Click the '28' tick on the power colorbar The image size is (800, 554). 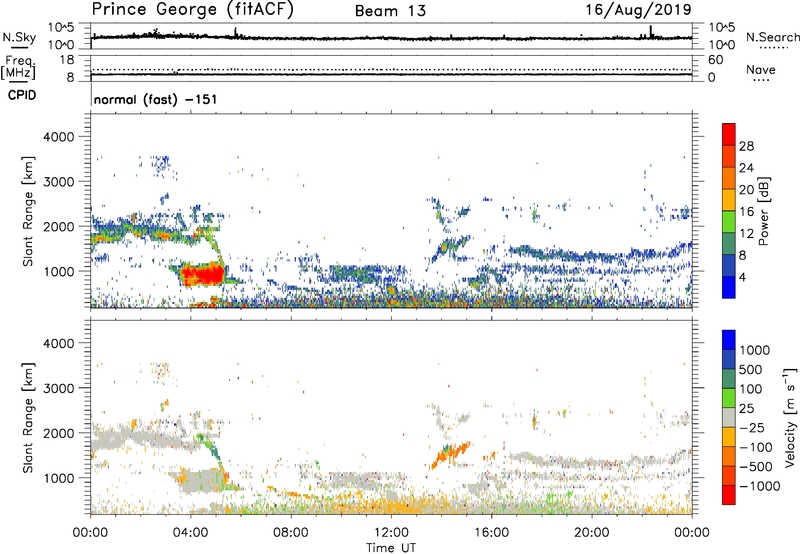tap(746, 146)
